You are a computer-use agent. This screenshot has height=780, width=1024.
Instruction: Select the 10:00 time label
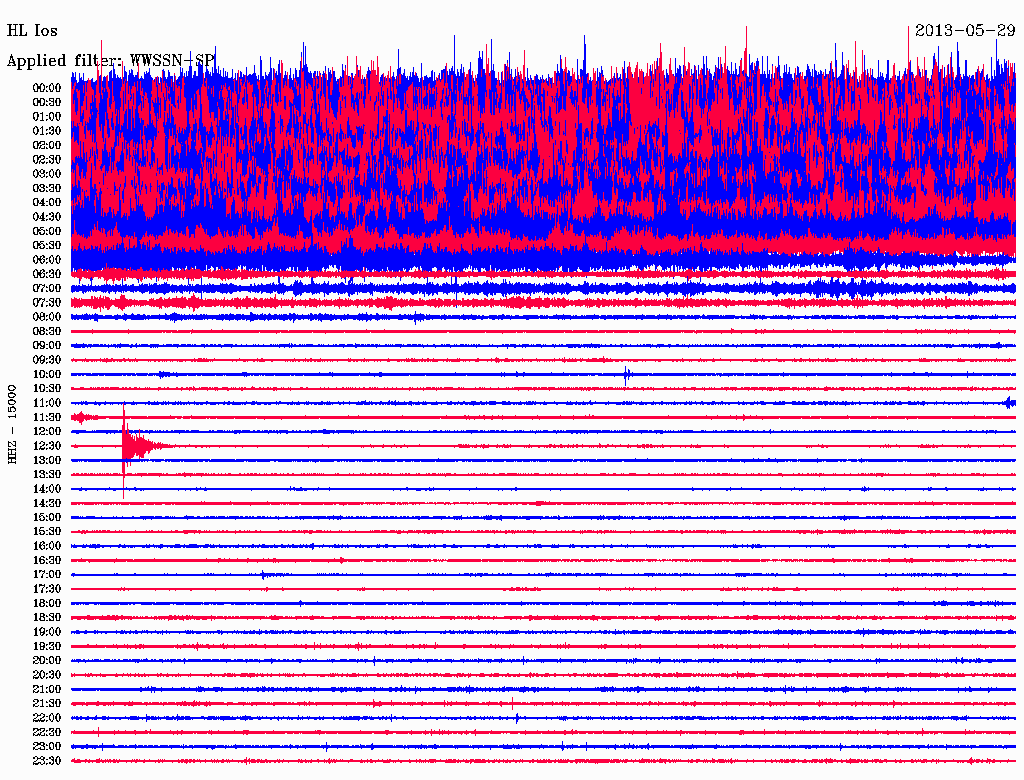point(46,374)
